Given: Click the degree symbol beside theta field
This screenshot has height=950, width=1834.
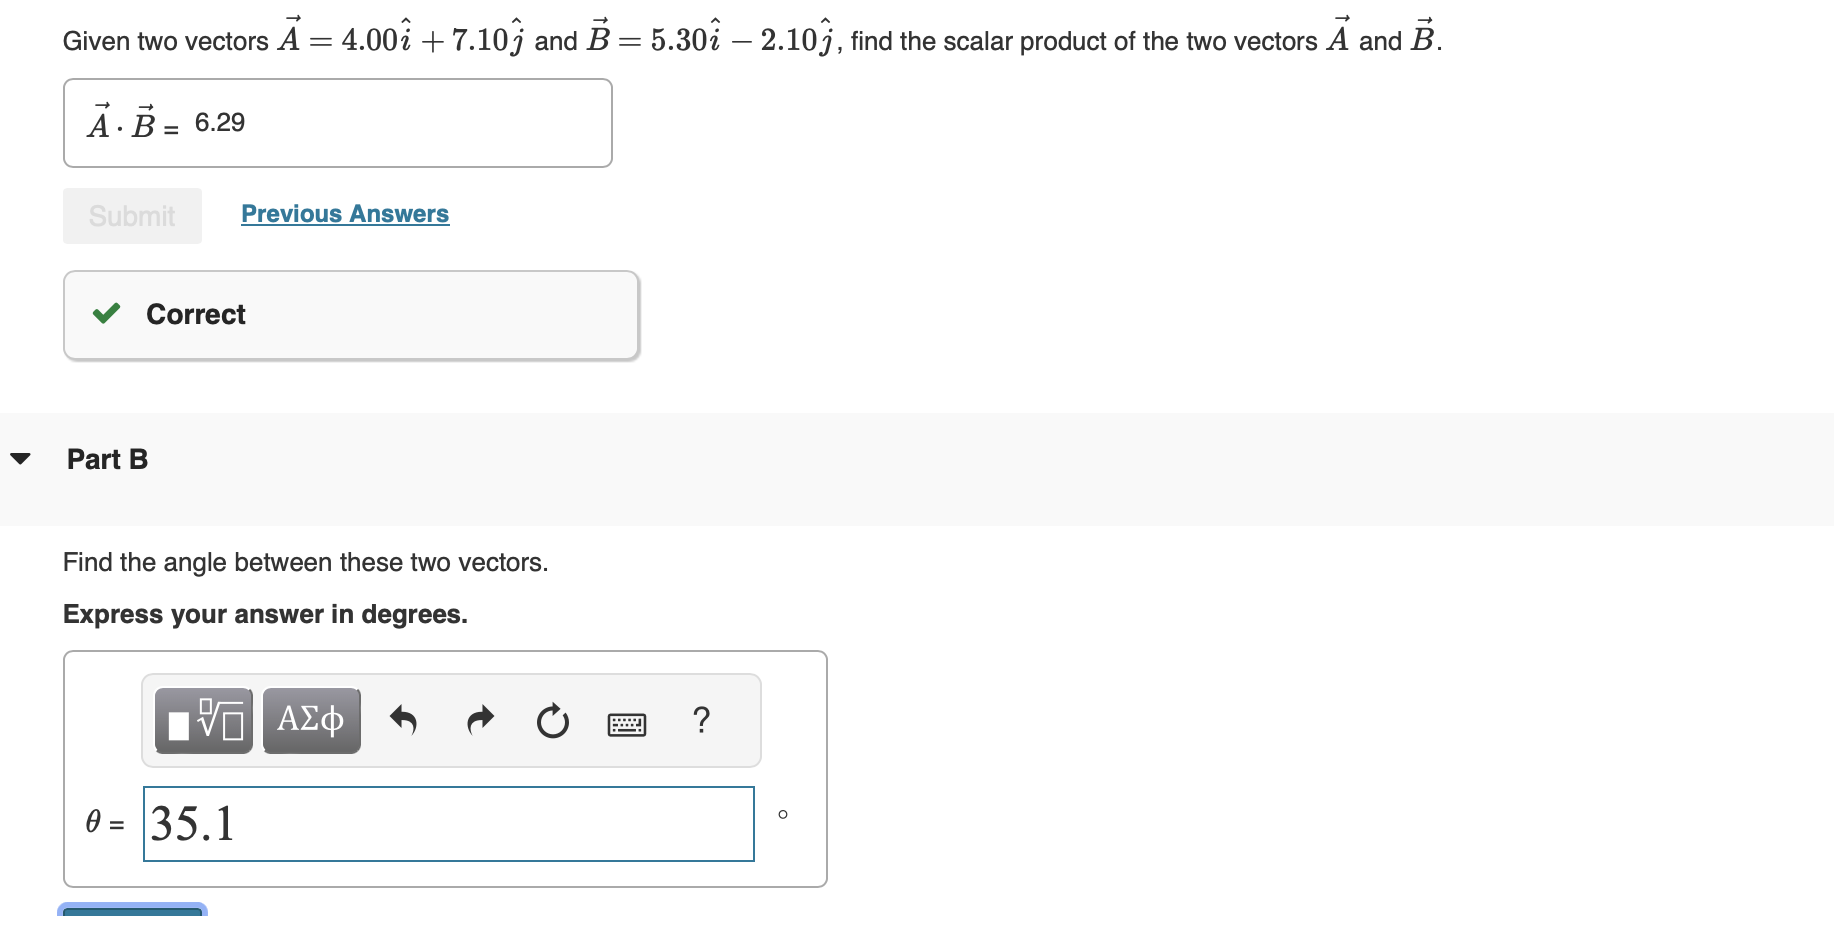Looking at the screenshot, I should click(x=783, y=814).
